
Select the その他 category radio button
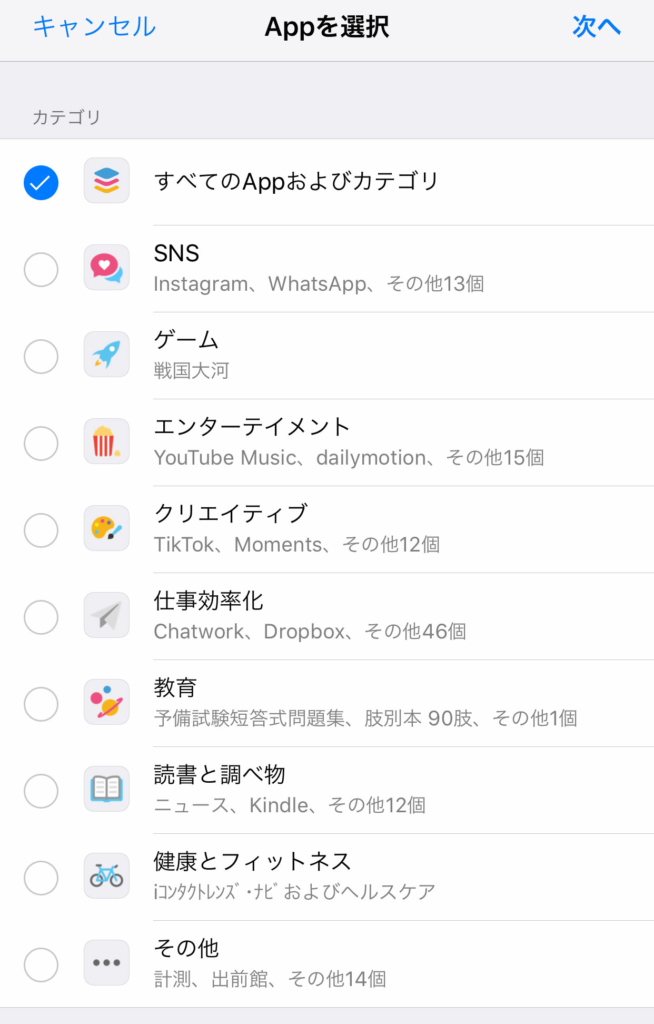(x=41, y=965)
